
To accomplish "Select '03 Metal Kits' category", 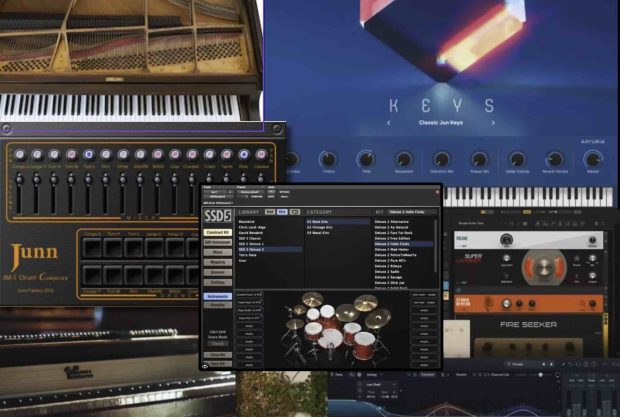I will [x=318, y=233].
